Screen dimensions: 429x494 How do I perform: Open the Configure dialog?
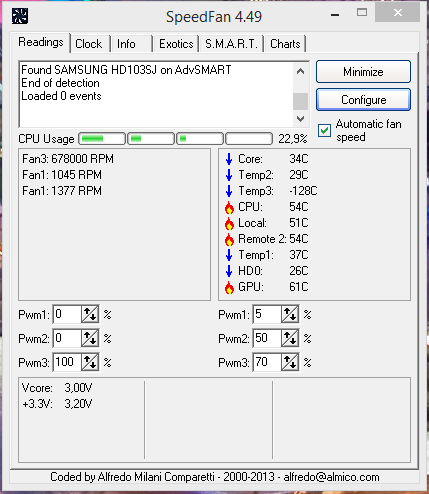(x=363, y=100)
